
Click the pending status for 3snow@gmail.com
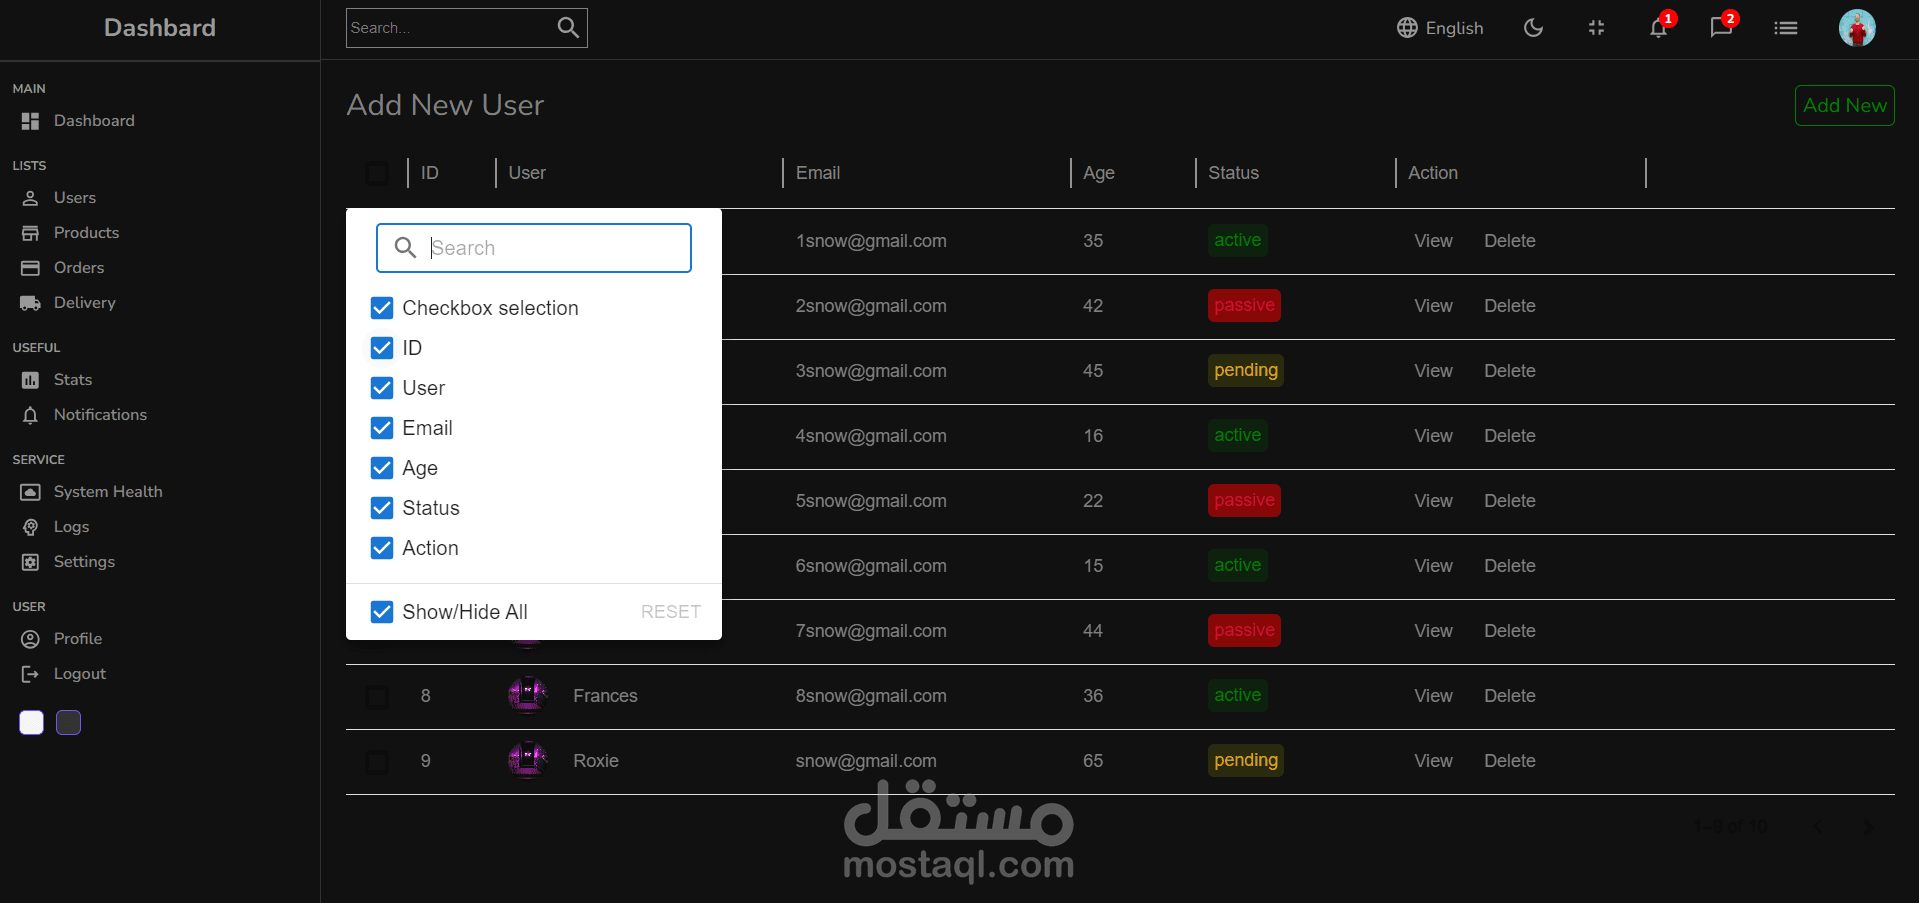tap(1246, 370)
